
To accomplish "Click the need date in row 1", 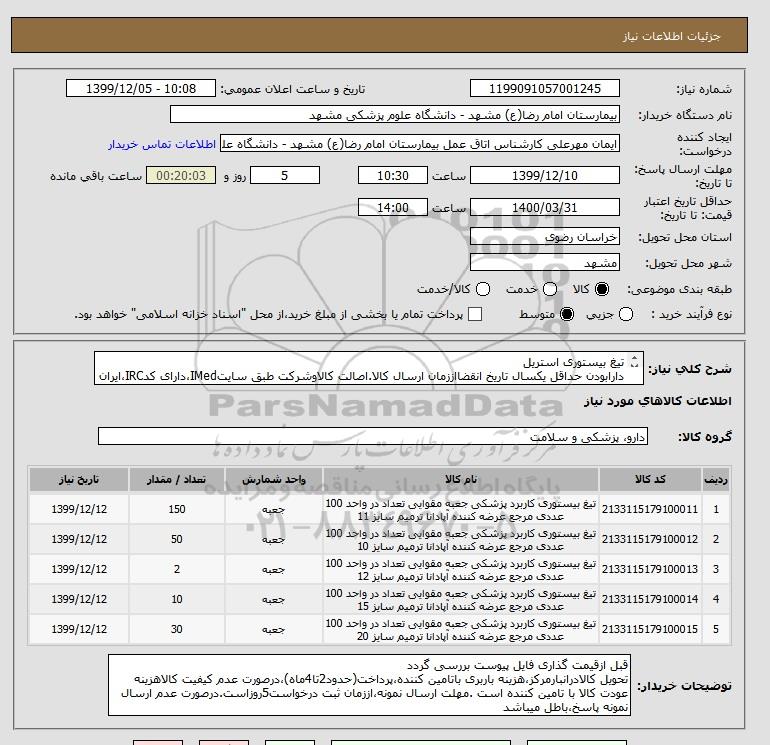I will 79,509.
